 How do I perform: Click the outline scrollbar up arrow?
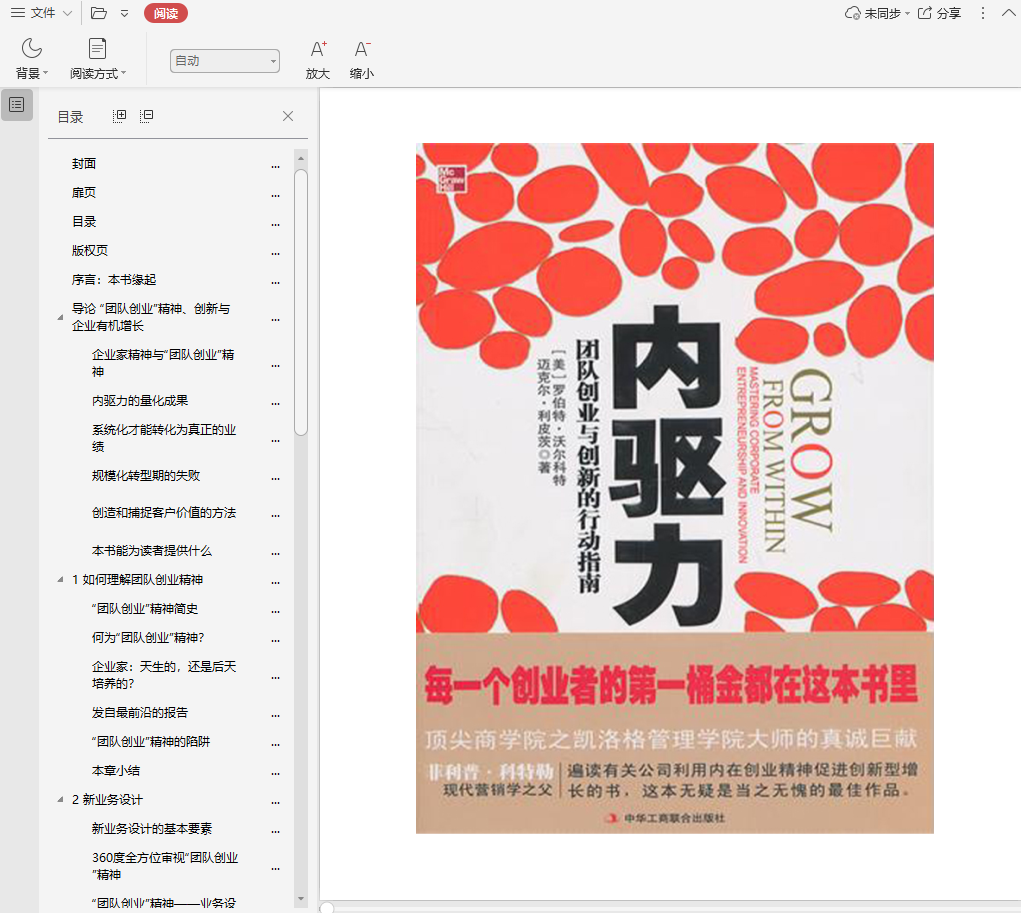(x=301, y=158)
